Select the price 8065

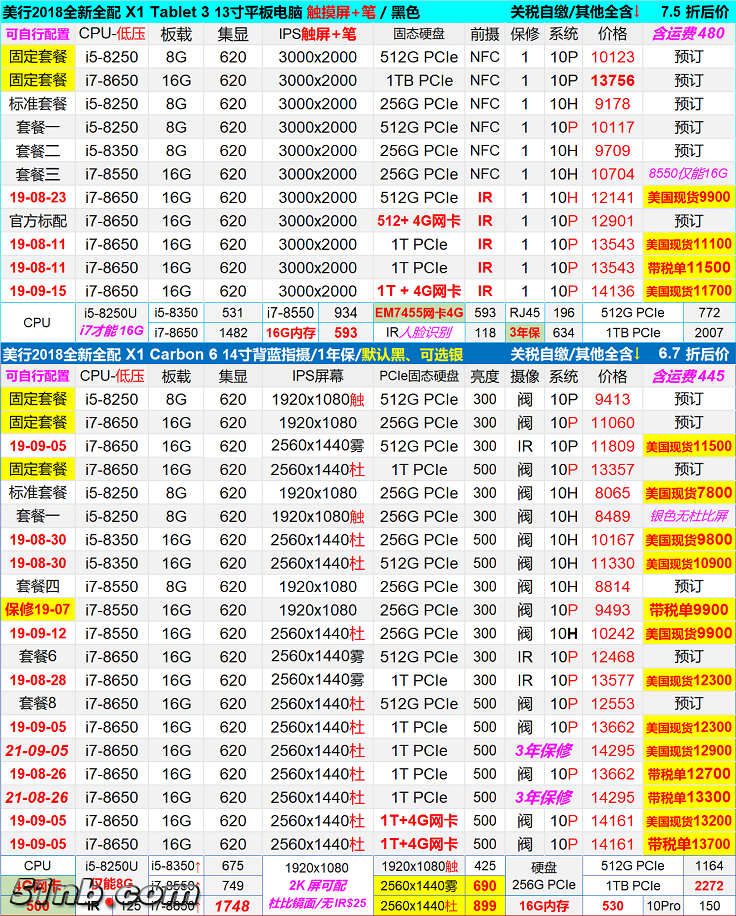pyautogui.click(x=612, y=493)
